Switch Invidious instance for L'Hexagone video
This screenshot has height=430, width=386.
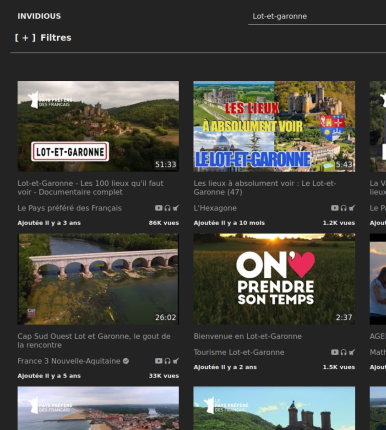(352, 208)
